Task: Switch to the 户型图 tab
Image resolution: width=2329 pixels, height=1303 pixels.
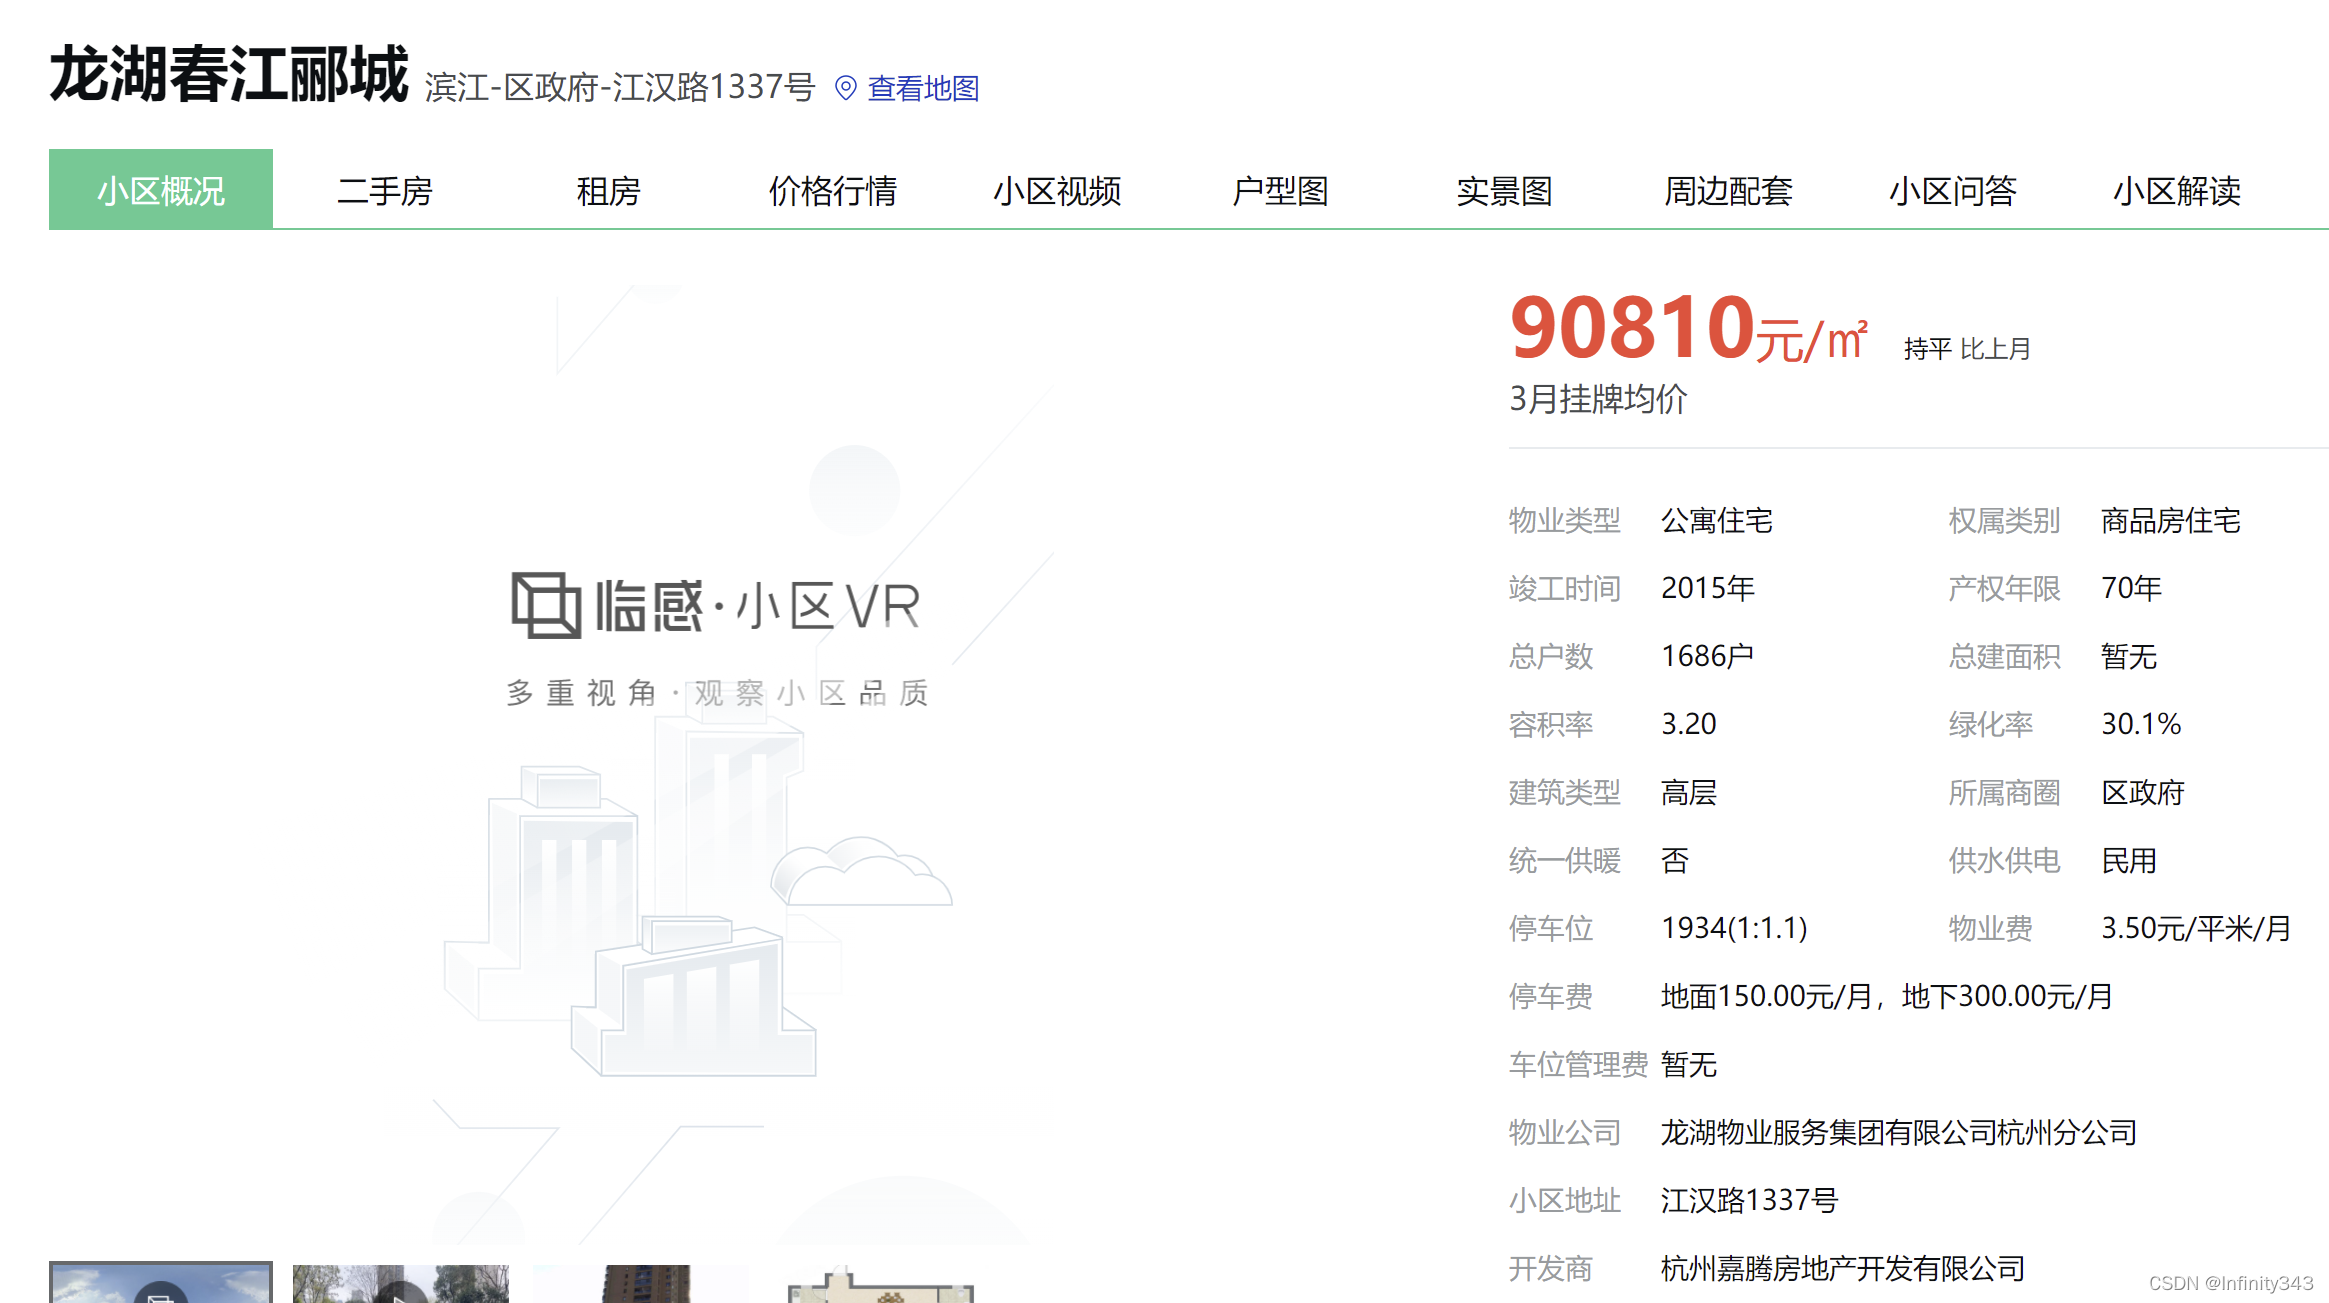Action: 1280,190
